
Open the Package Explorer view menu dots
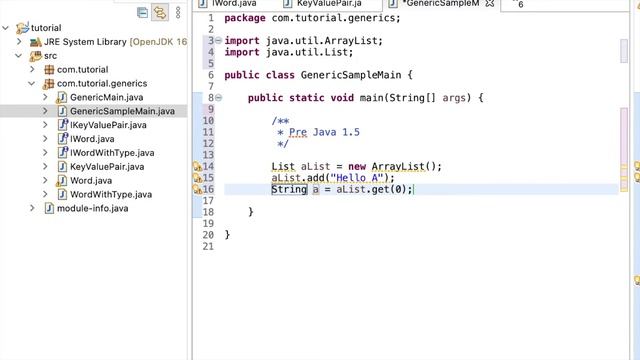[178, 13]
